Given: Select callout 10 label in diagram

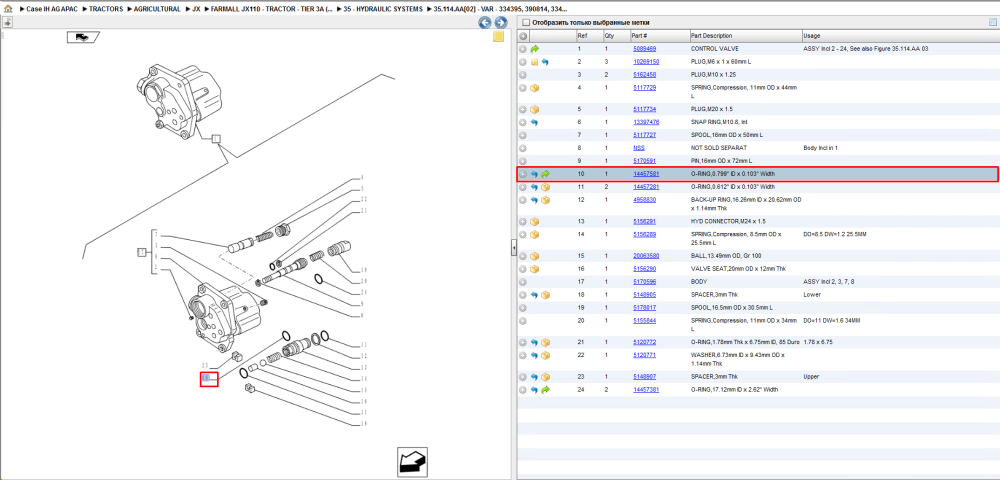Looking at the screenshot, I should click(206, 378).
